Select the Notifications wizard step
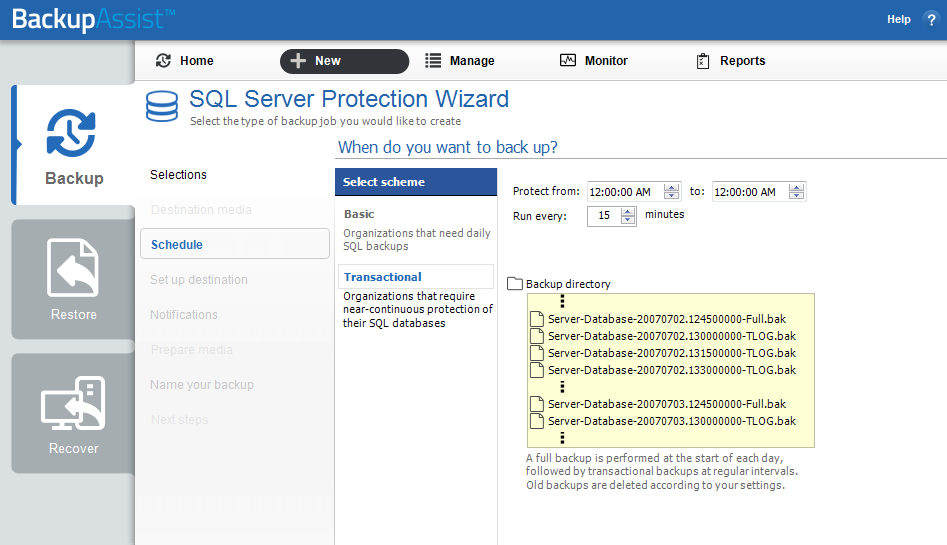The width and height of the screenshot is (947, 545). coord(184,315)
